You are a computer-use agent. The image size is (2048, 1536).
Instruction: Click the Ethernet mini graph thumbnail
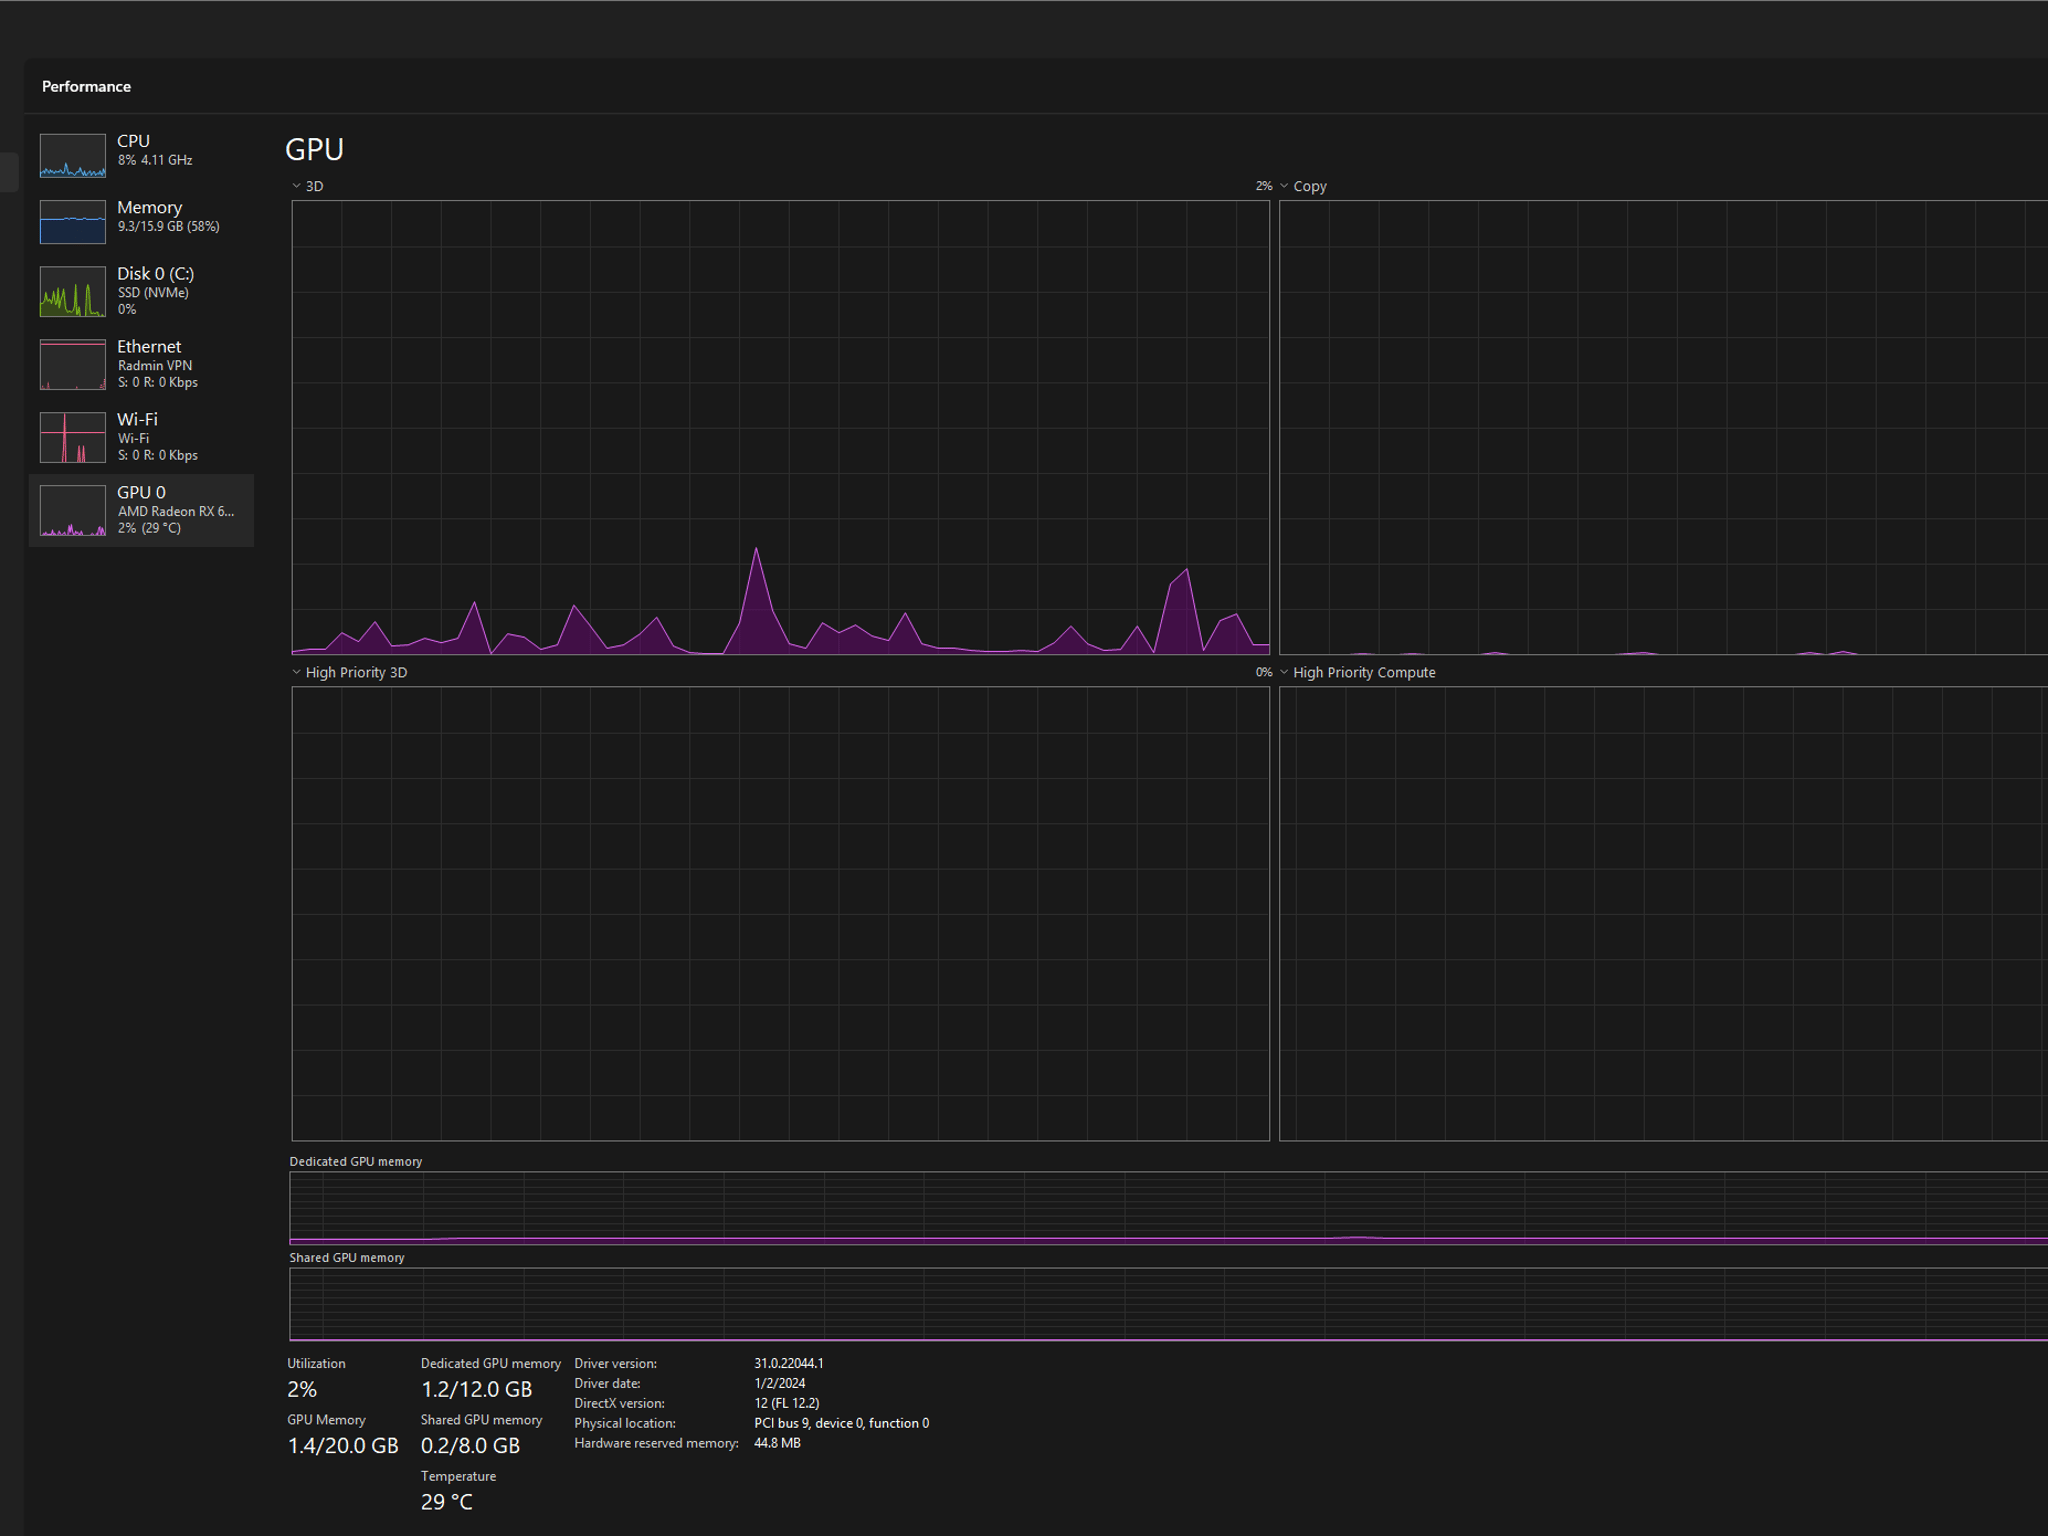pos(72,364)
